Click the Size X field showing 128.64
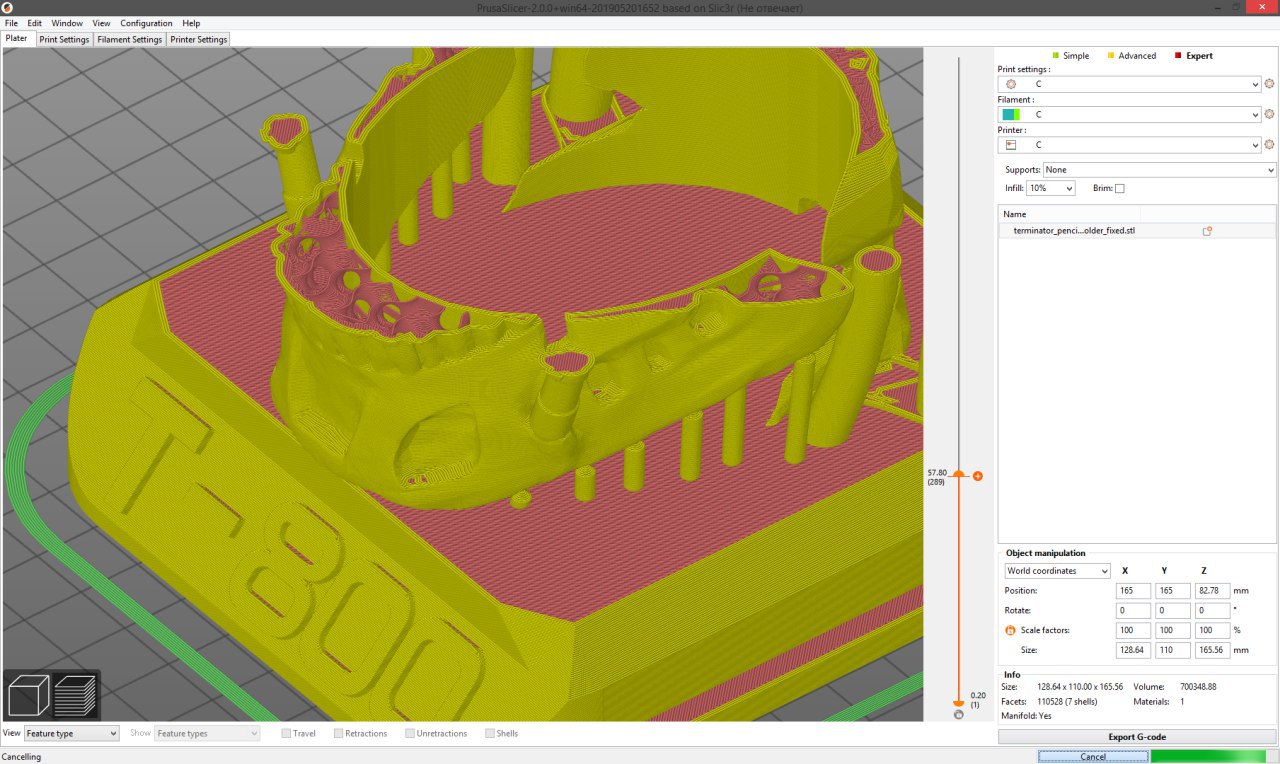This screenshot has width=1280, height=764. [x=1133, y=651]
